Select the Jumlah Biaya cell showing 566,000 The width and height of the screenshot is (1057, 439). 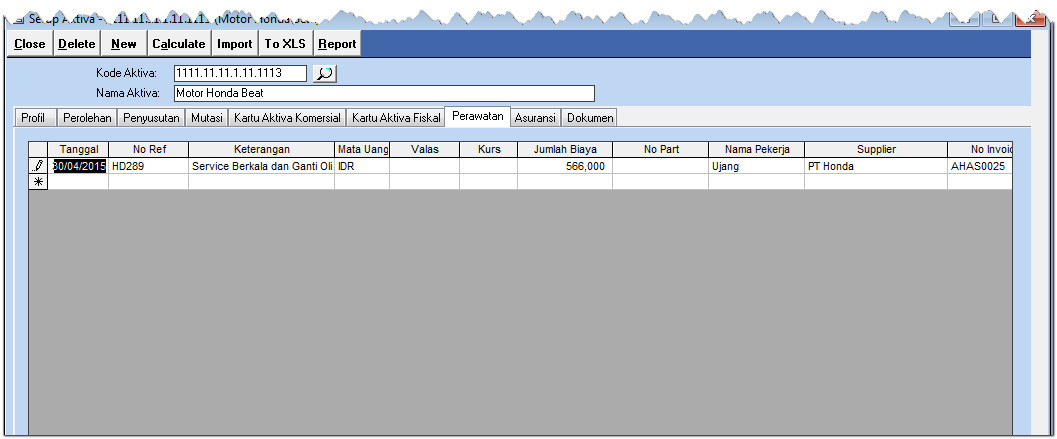coord(564,167)
